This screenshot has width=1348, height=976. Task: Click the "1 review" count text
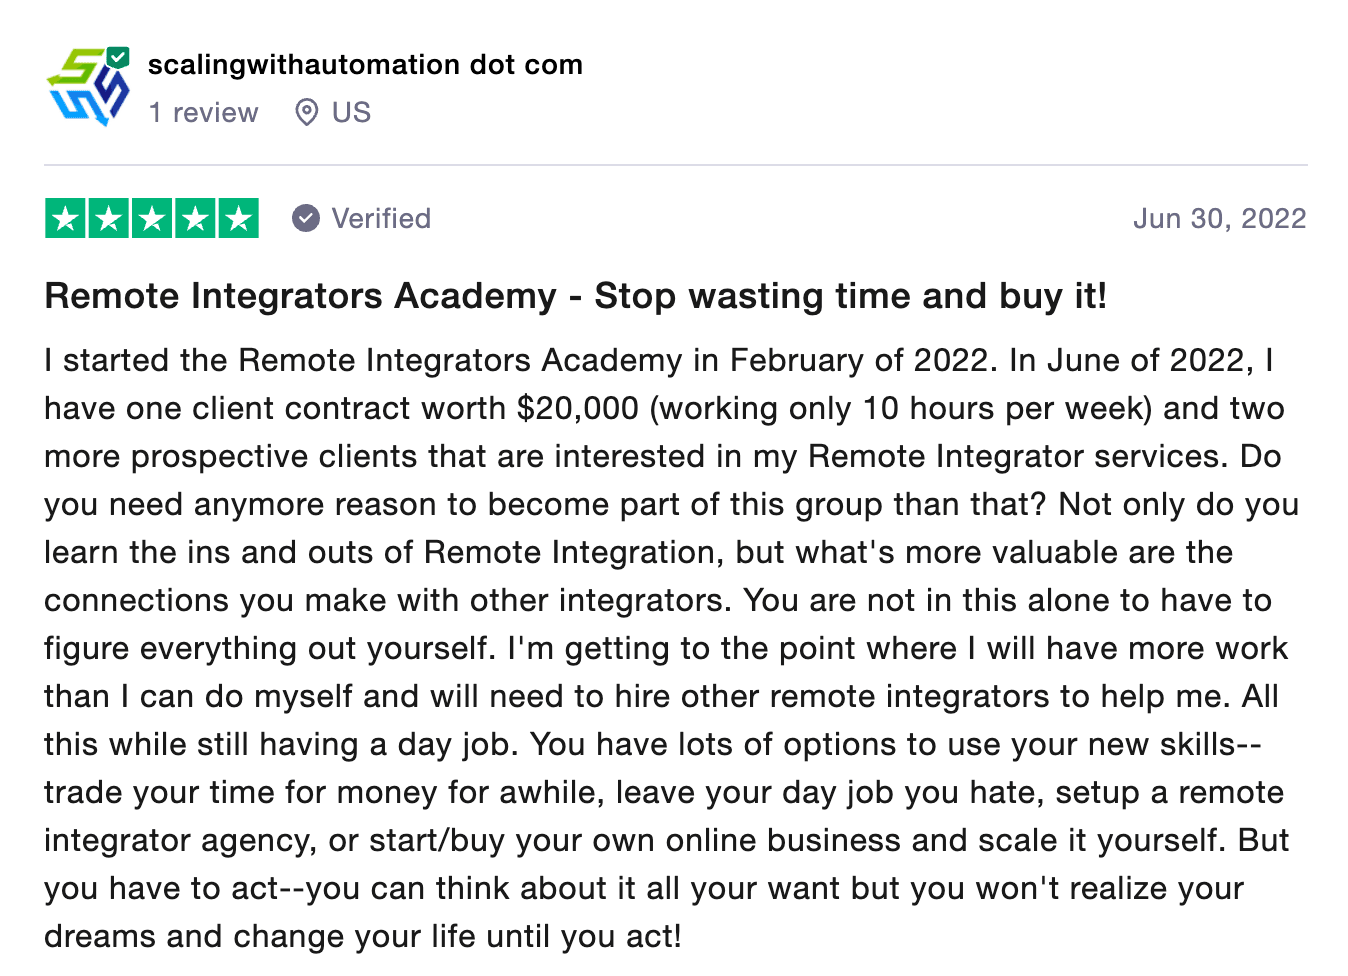coord(203,113)
